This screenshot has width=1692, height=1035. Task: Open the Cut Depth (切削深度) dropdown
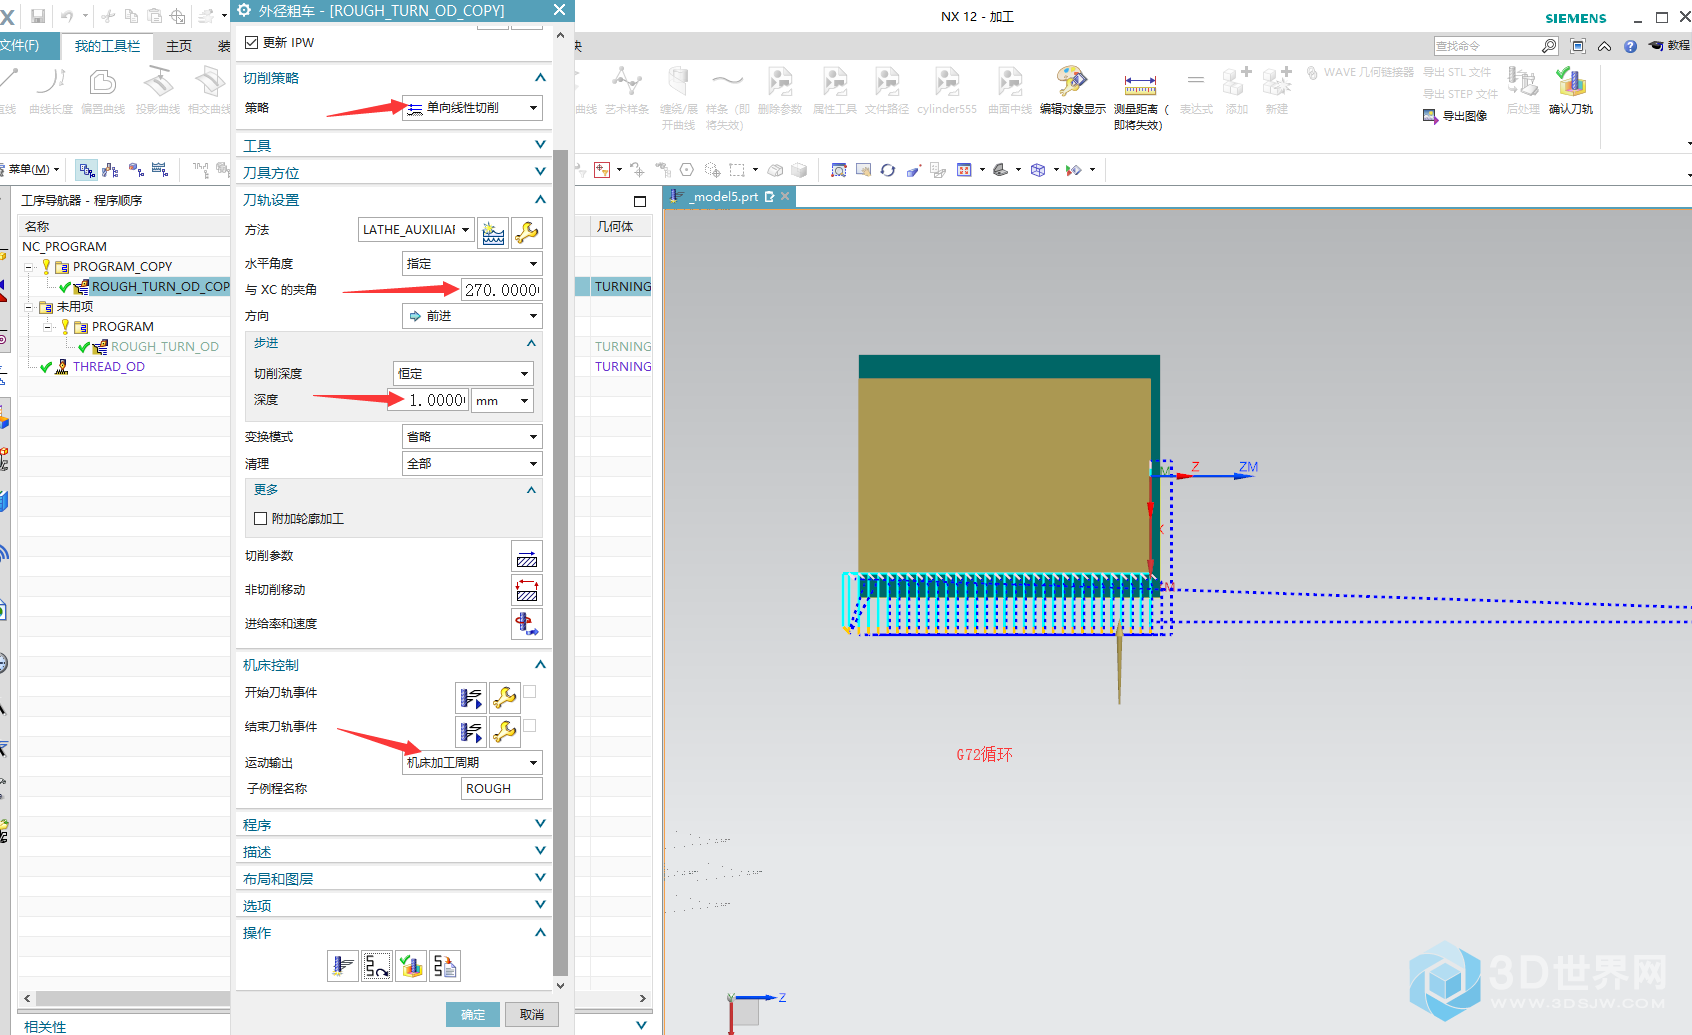[x=463, y=374]
